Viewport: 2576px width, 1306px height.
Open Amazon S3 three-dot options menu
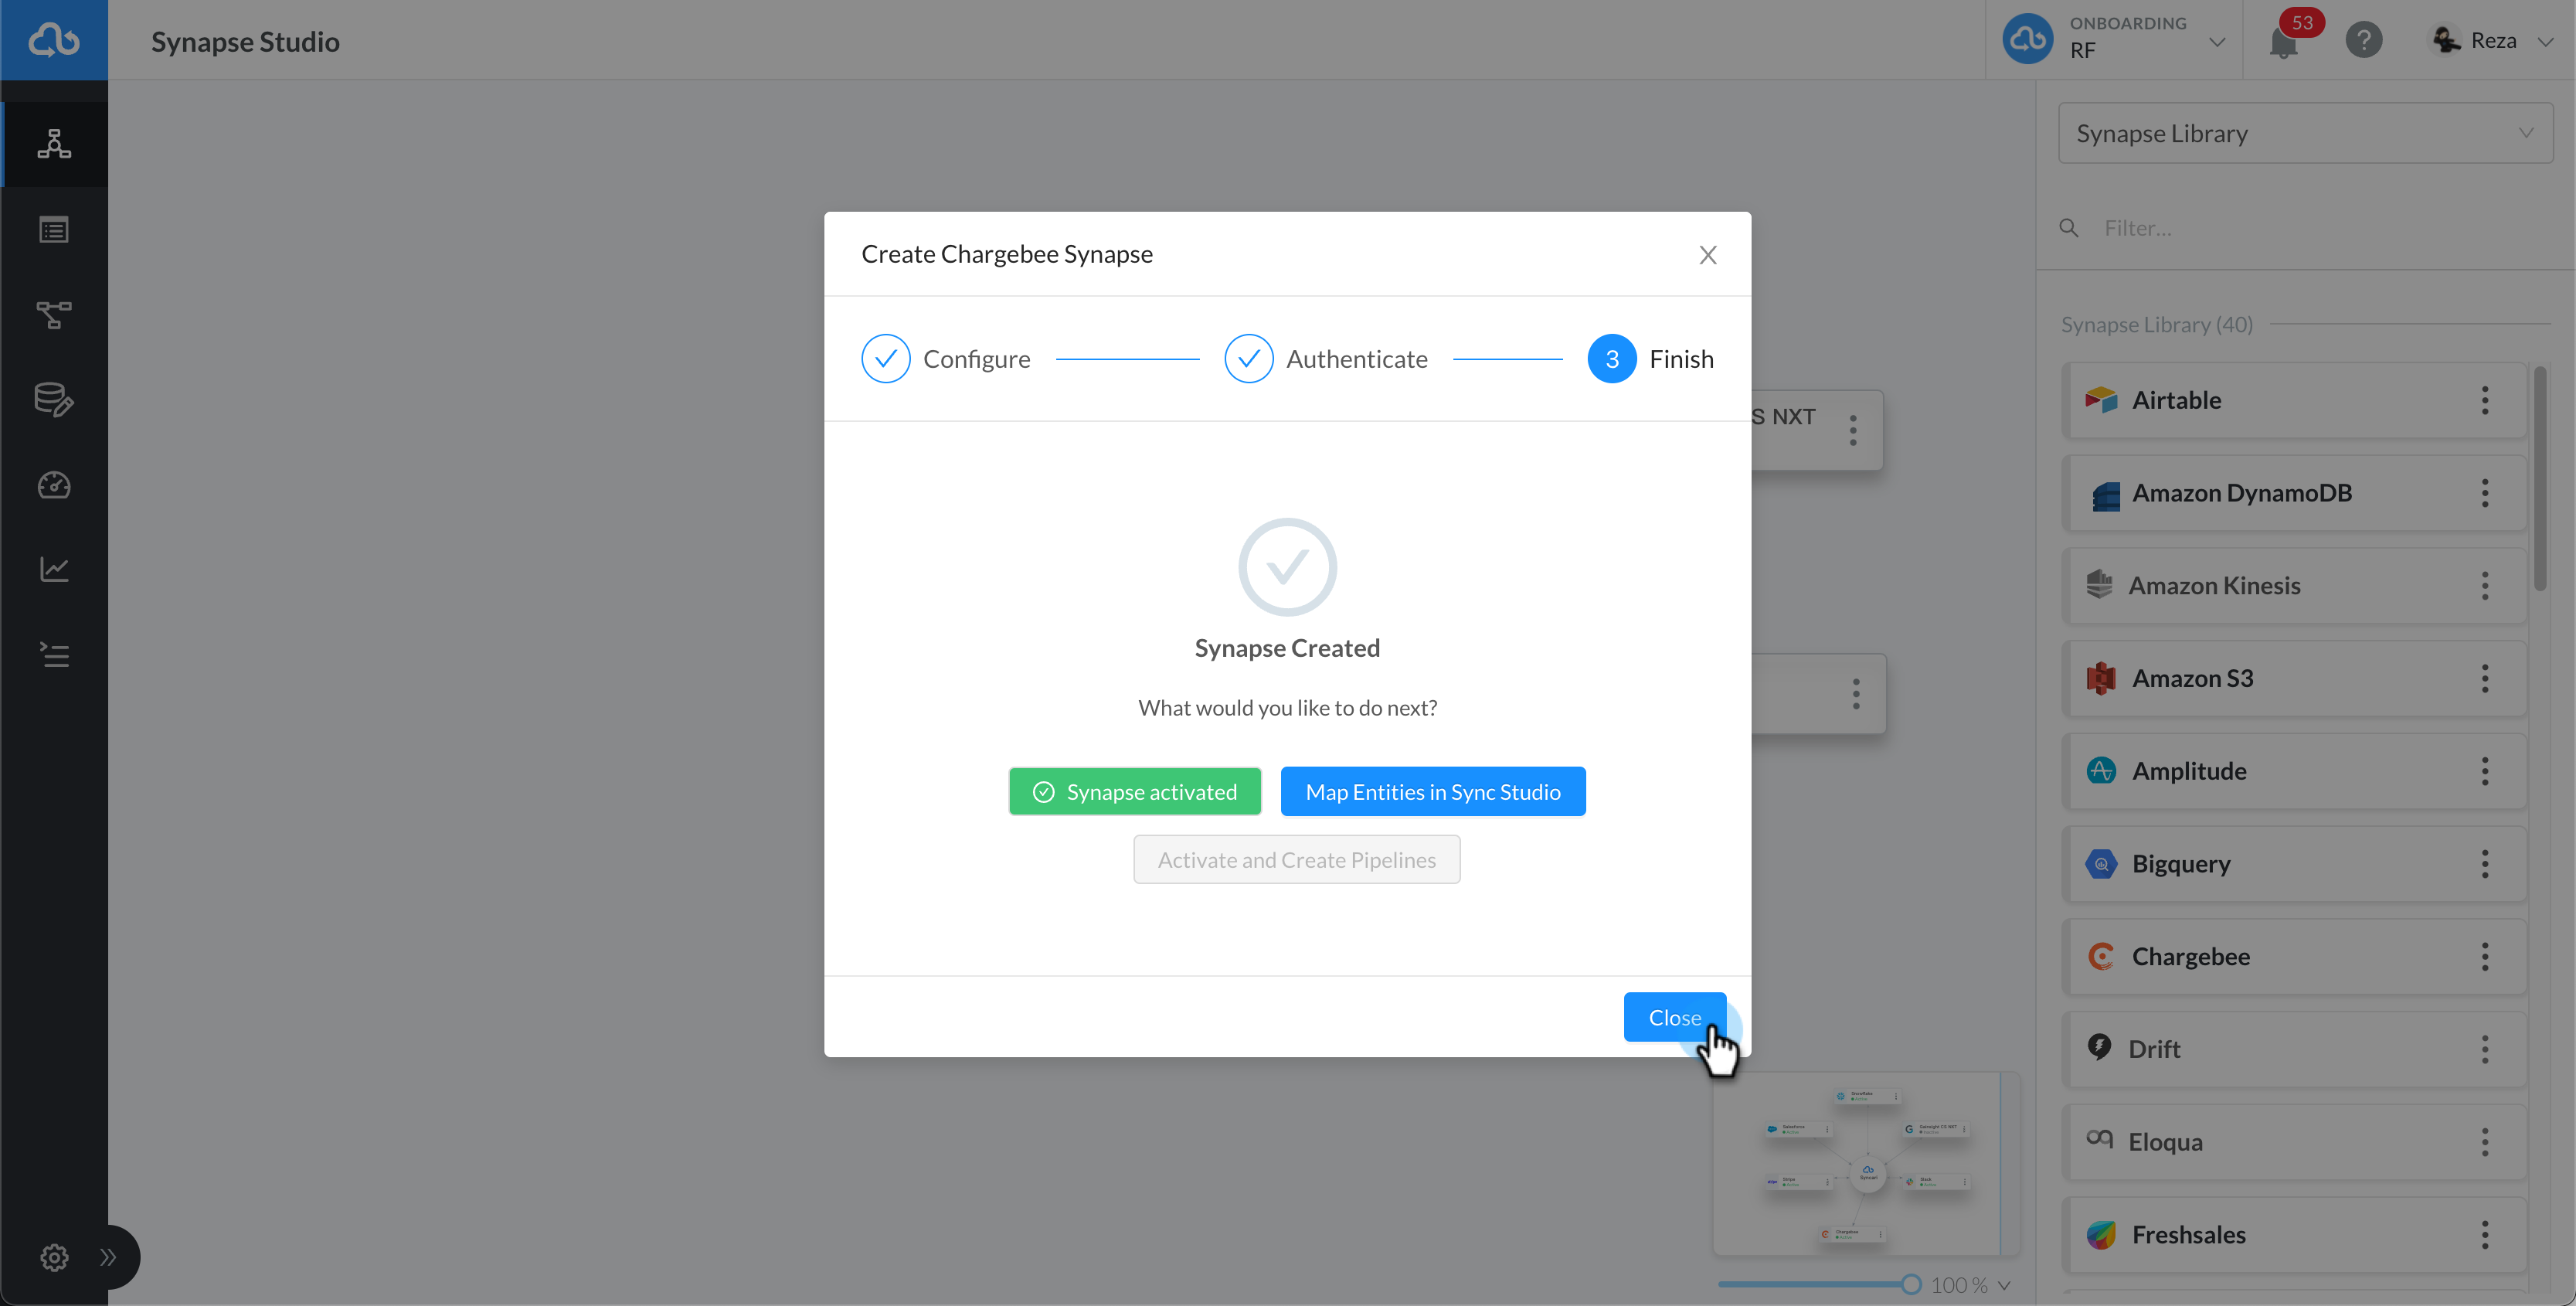2485,678
